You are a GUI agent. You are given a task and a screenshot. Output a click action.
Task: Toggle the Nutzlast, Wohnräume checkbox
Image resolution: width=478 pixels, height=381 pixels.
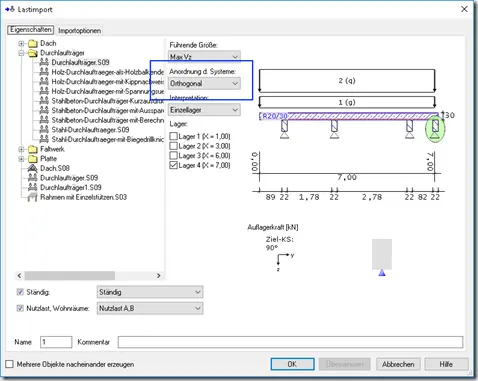click(20, 308)
